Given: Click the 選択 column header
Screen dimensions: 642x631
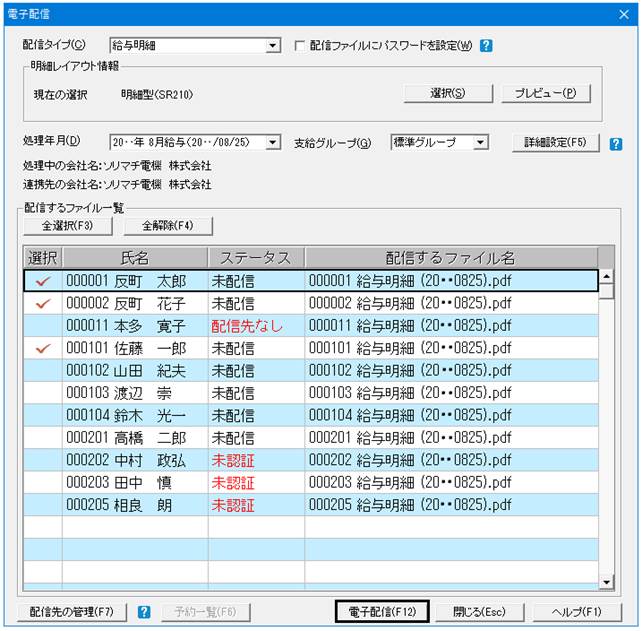Looking at the screenshot, I should (43, 258).
